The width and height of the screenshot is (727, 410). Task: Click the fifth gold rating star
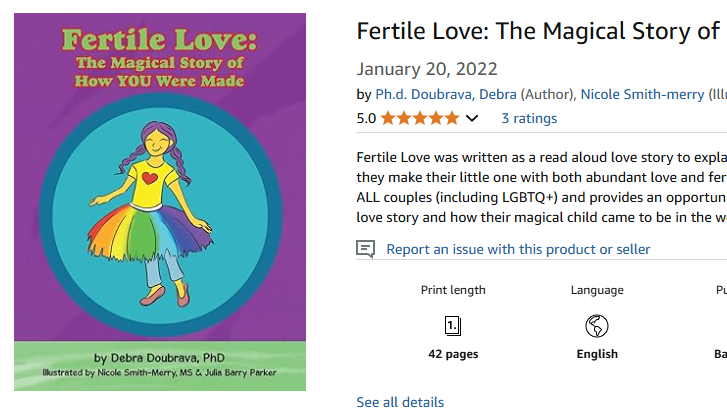tap(452, 118)
